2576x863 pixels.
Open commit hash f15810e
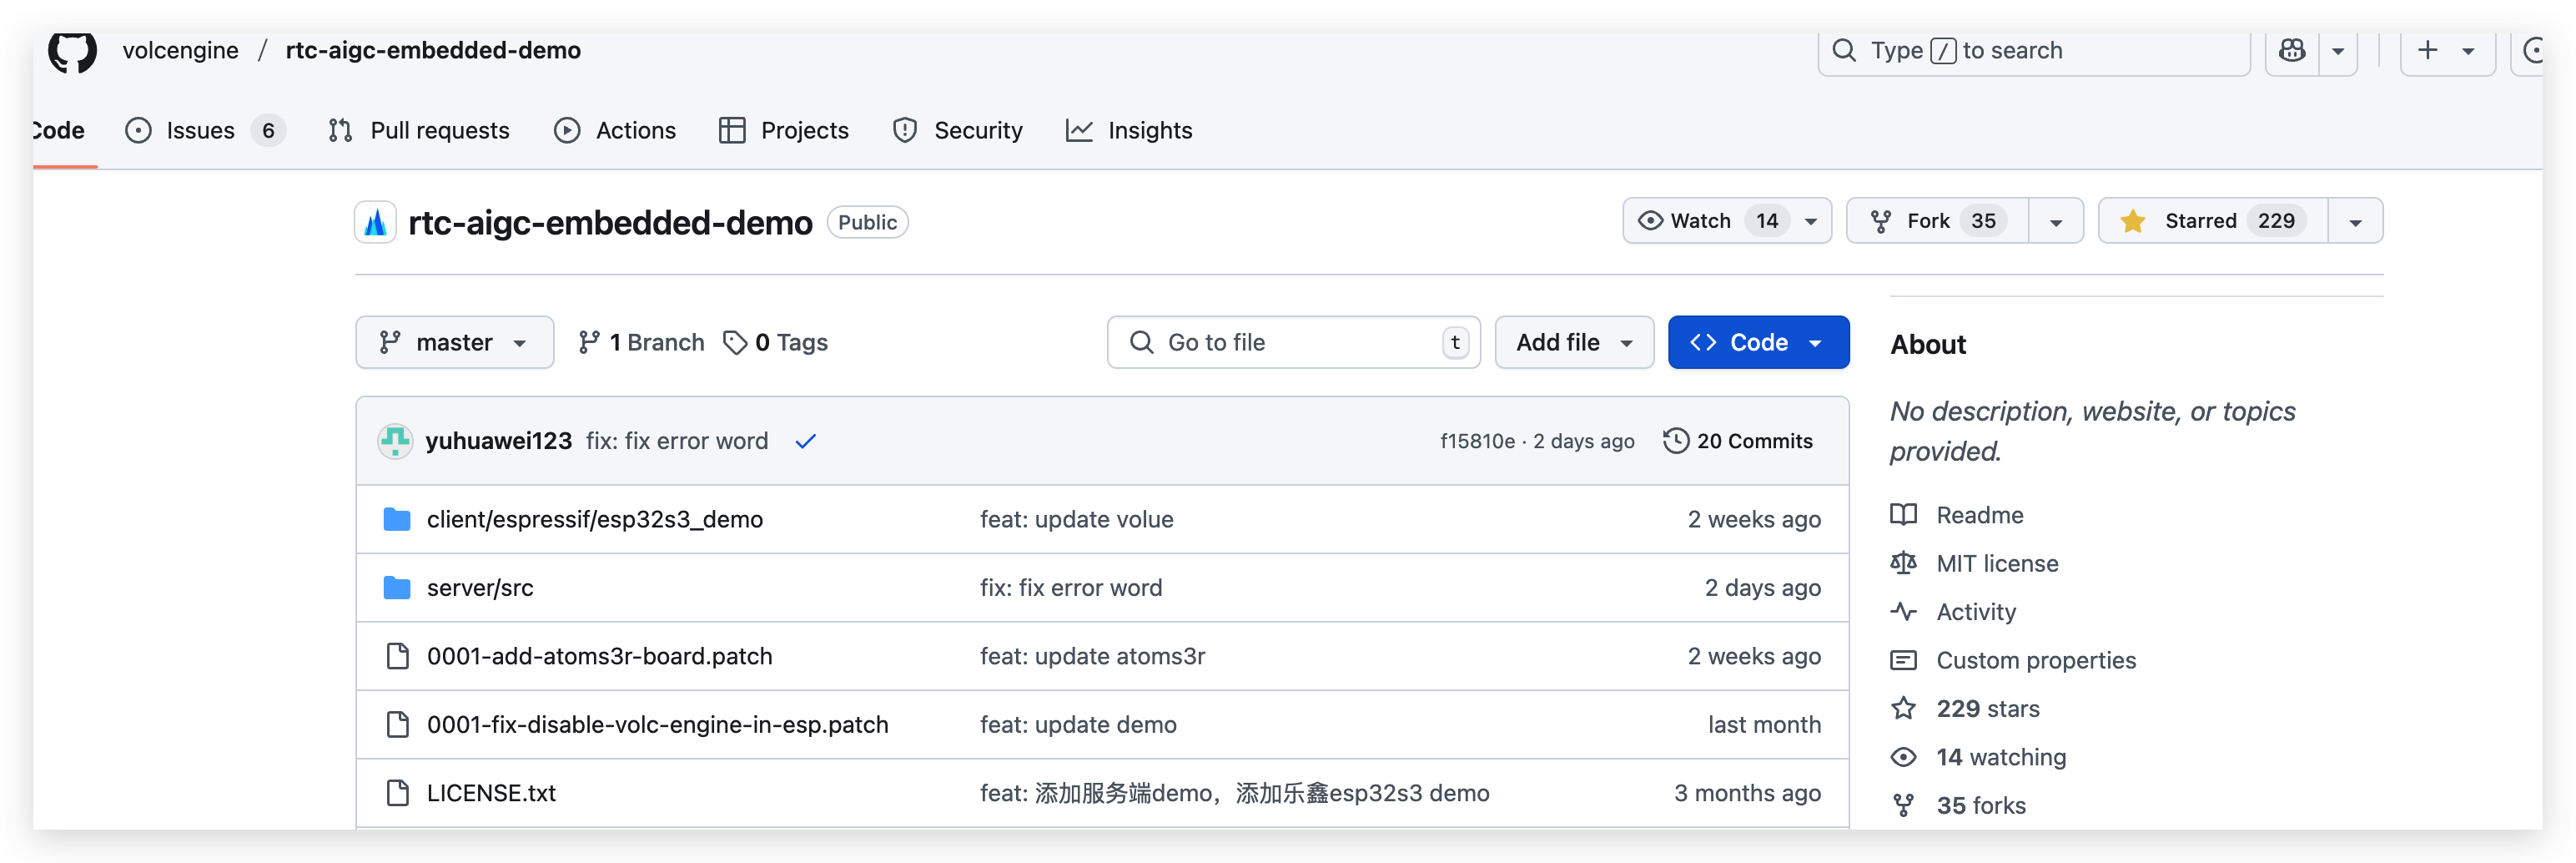(1477, 441)
